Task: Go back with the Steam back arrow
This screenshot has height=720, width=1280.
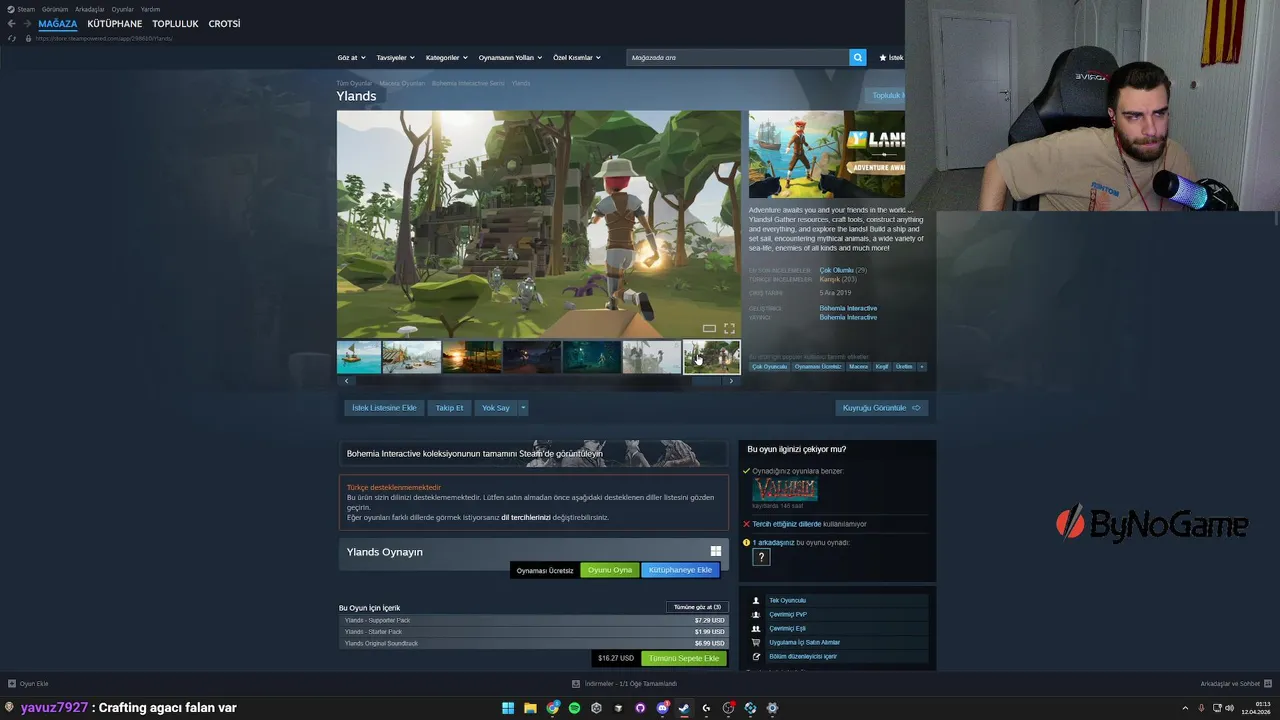Action: [11, 24]
